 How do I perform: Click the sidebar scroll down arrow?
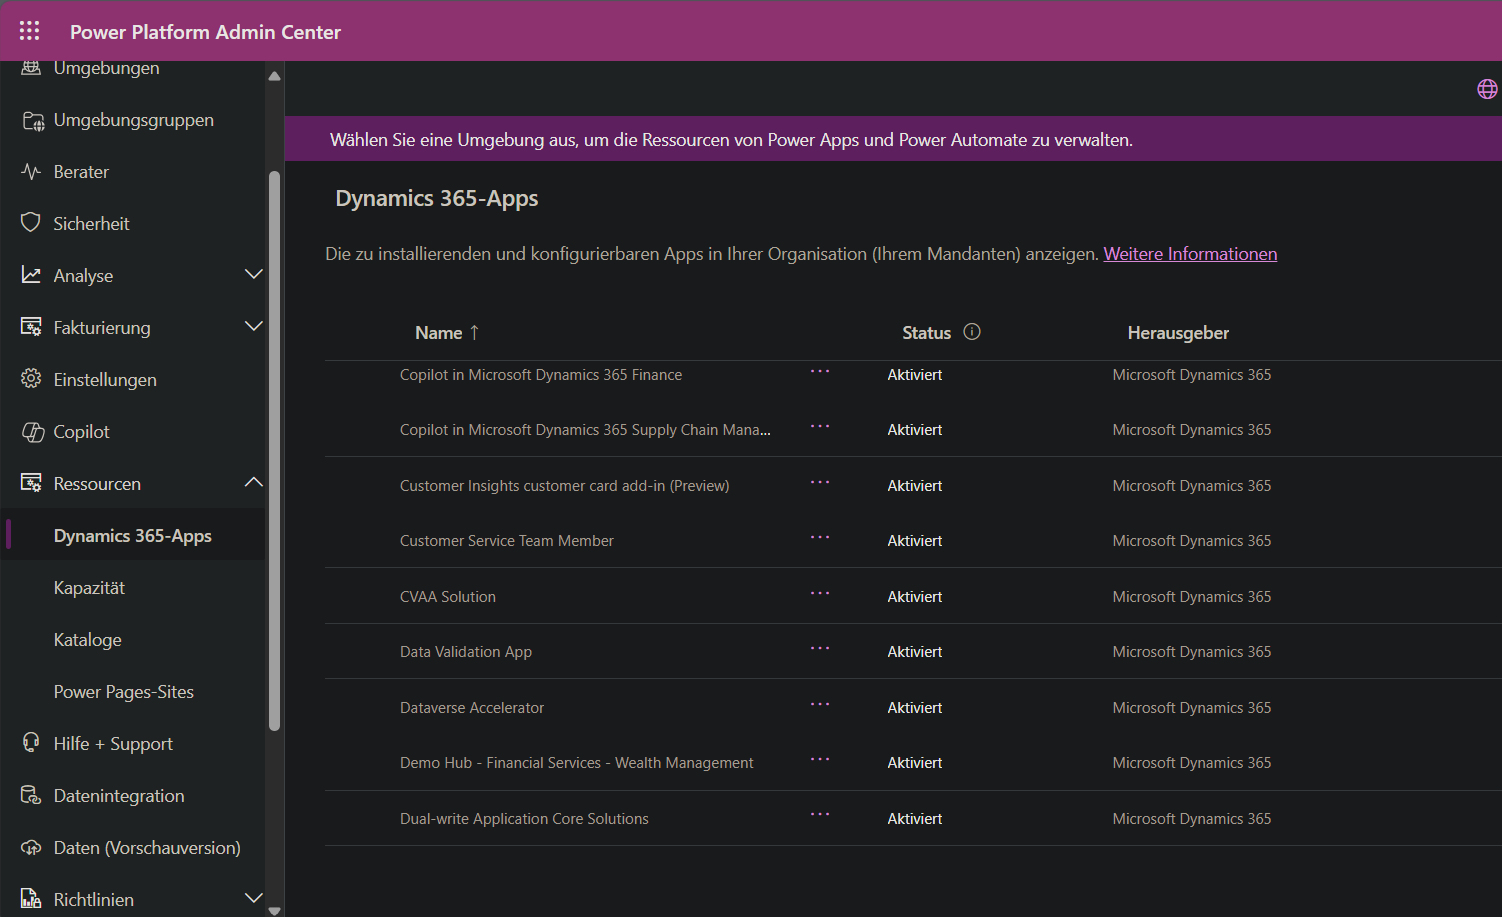(274, 910)
